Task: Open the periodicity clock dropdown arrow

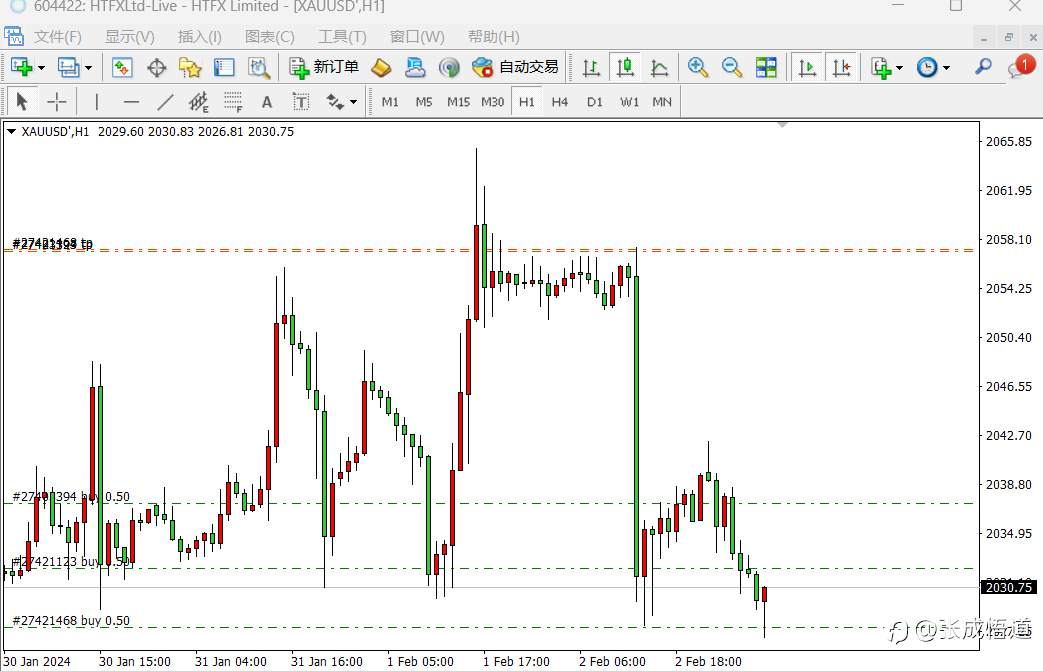Action: point(946,67)
